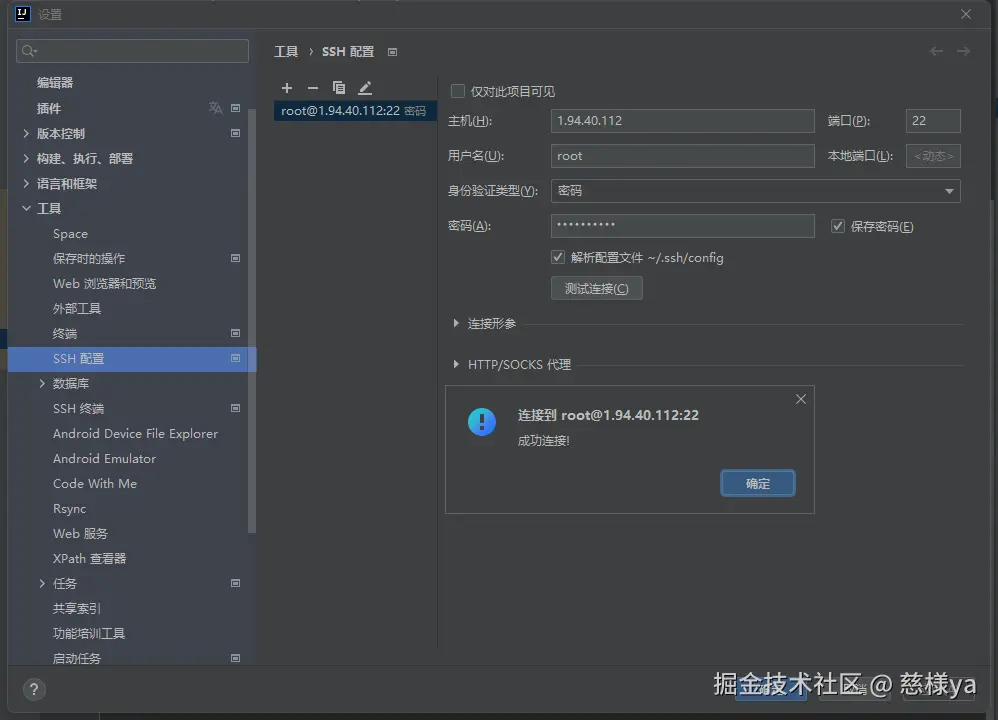Open help using the question mark icon

[x=33, y=689]
